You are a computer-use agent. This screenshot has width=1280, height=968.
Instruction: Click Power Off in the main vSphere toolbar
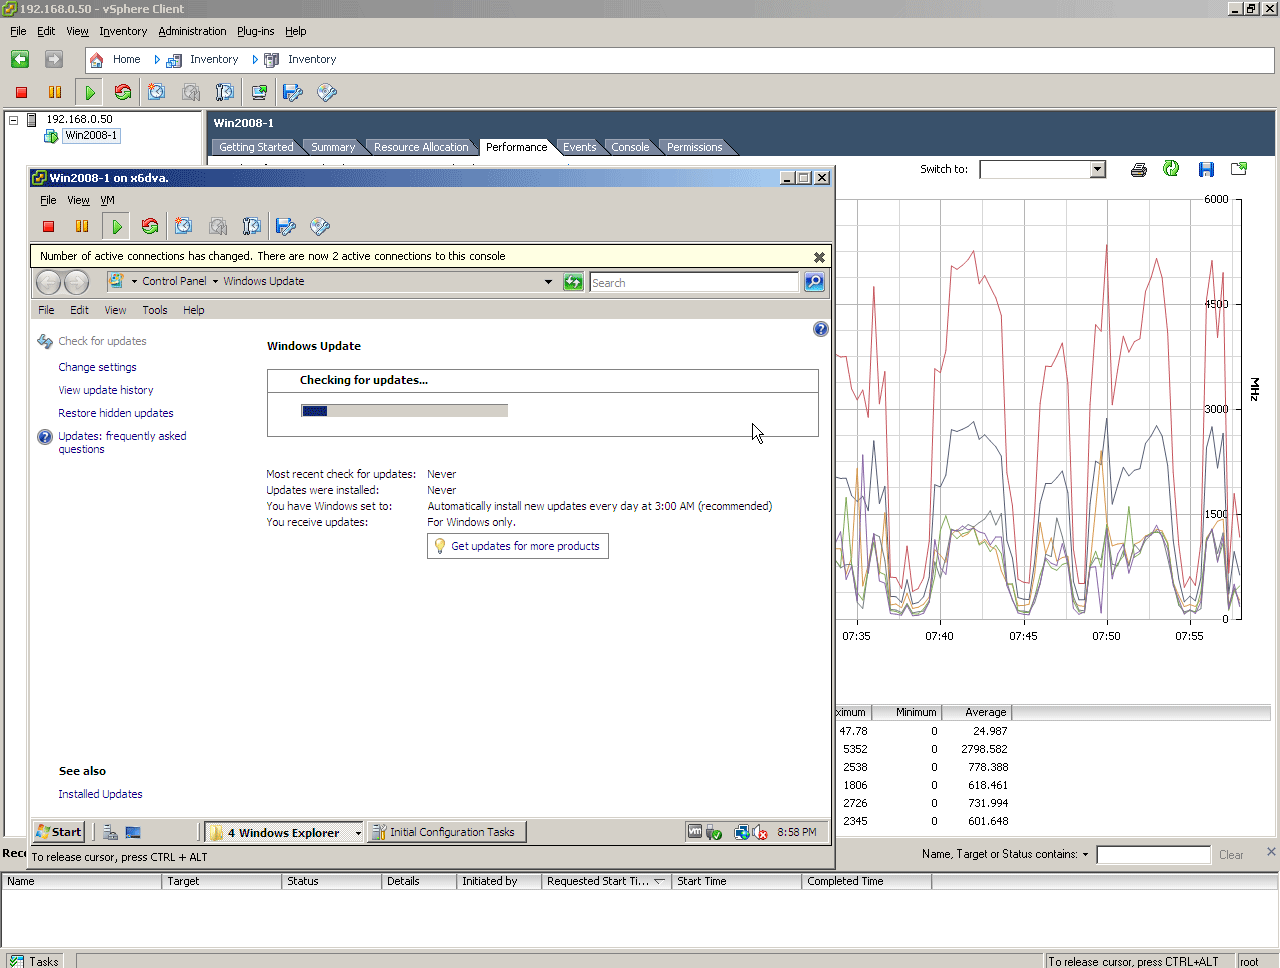(x=21, y=92)
